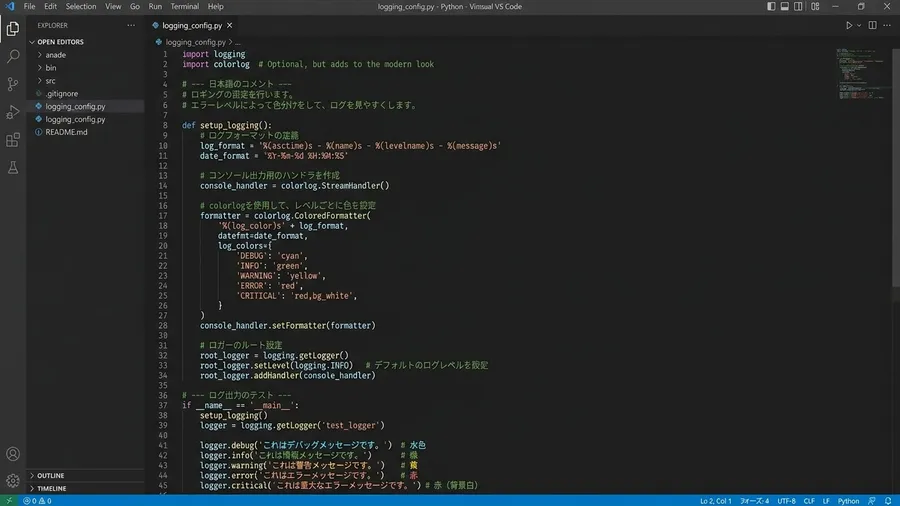Screen dimensions: 900x506
Task: Click the Ln 2, Col 1 cursor position
Action: [716, 501]
